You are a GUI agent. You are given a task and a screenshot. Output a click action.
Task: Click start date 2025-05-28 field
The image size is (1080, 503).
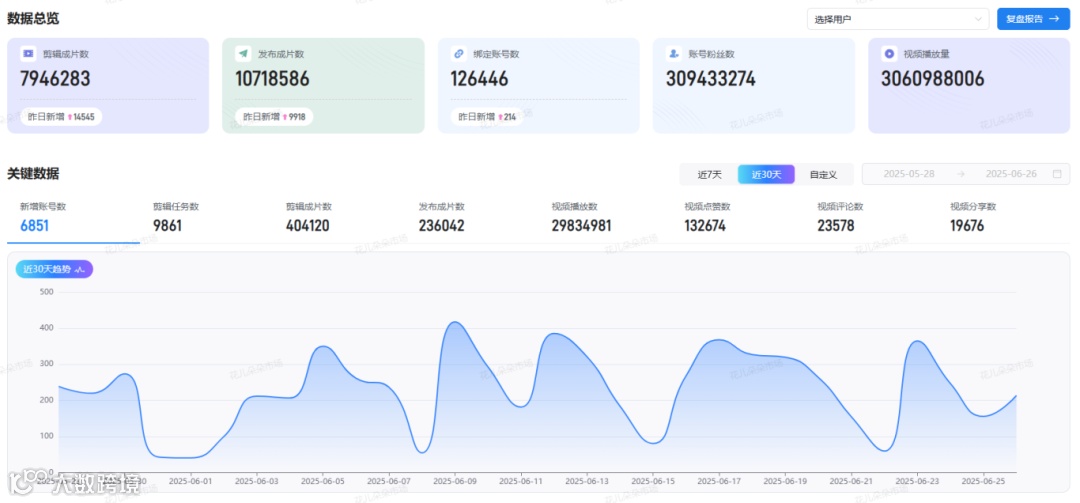908,174
